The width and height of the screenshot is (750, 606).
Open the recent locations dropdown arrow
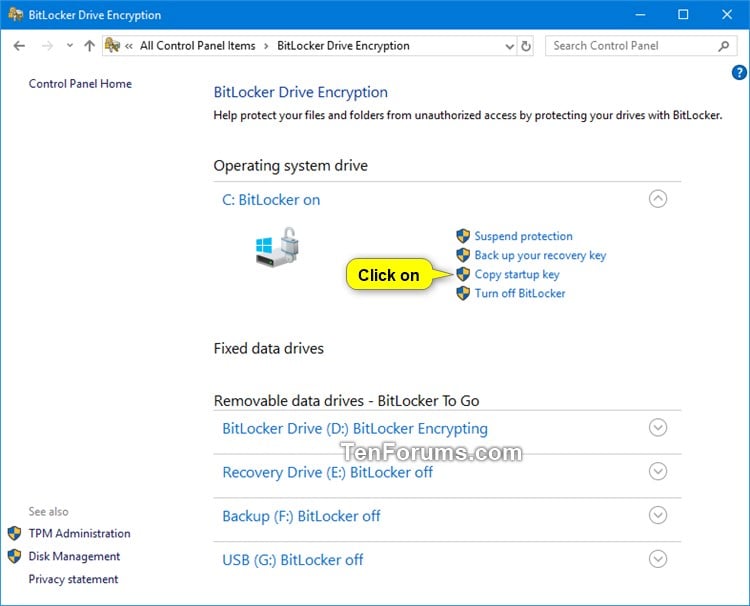(x=70, y=45)
